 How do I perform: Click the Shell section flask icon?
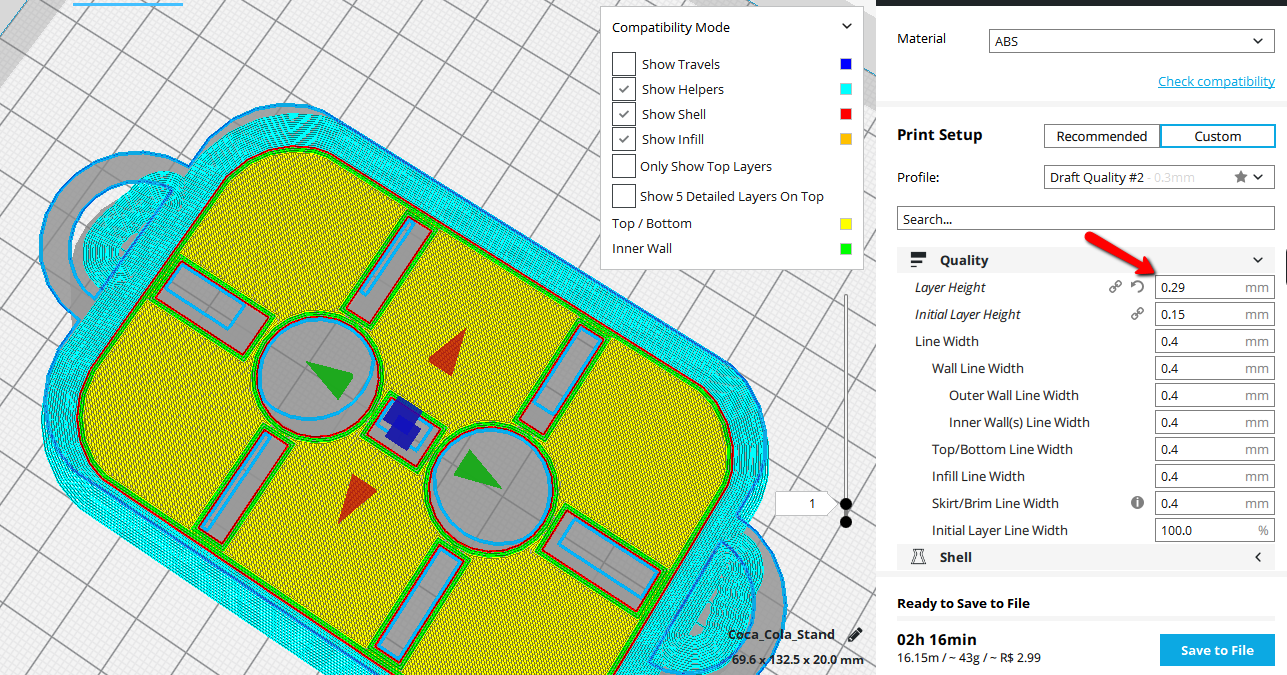pos(918,557)
